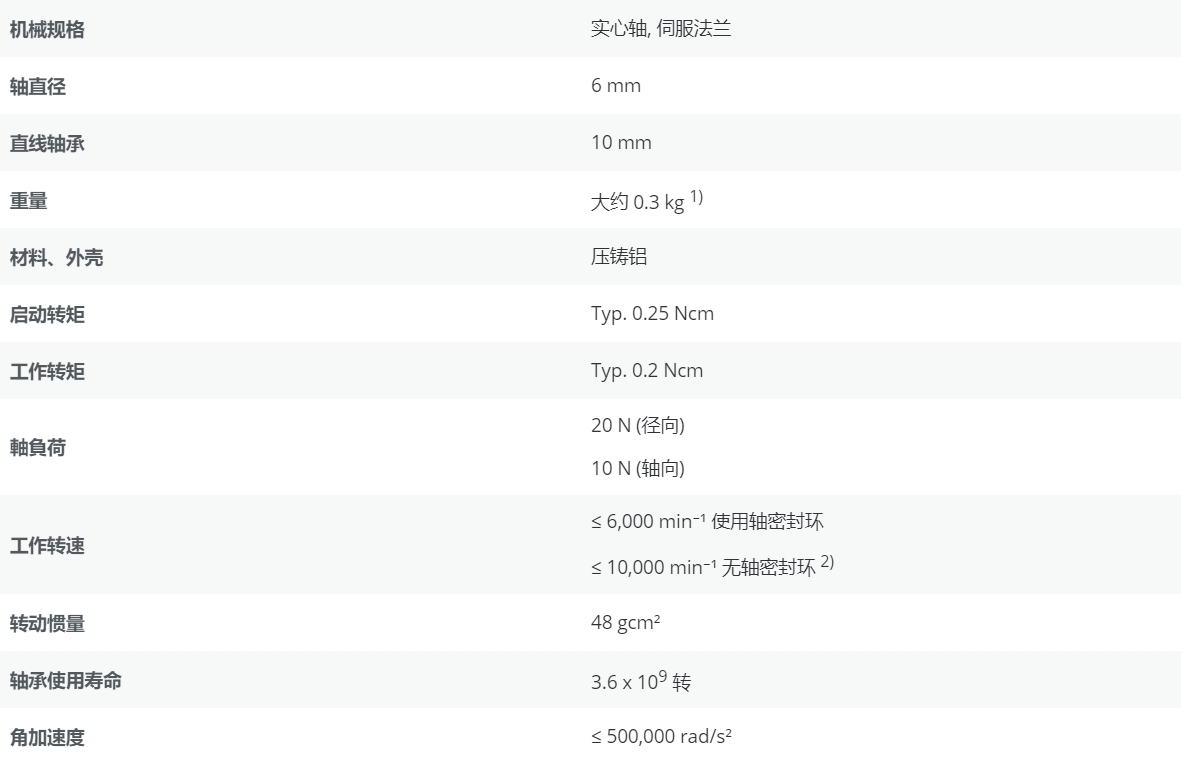Click the 6 mm shaft diameter value
The height and width of the screenshot is (765, 1181).
615,86
